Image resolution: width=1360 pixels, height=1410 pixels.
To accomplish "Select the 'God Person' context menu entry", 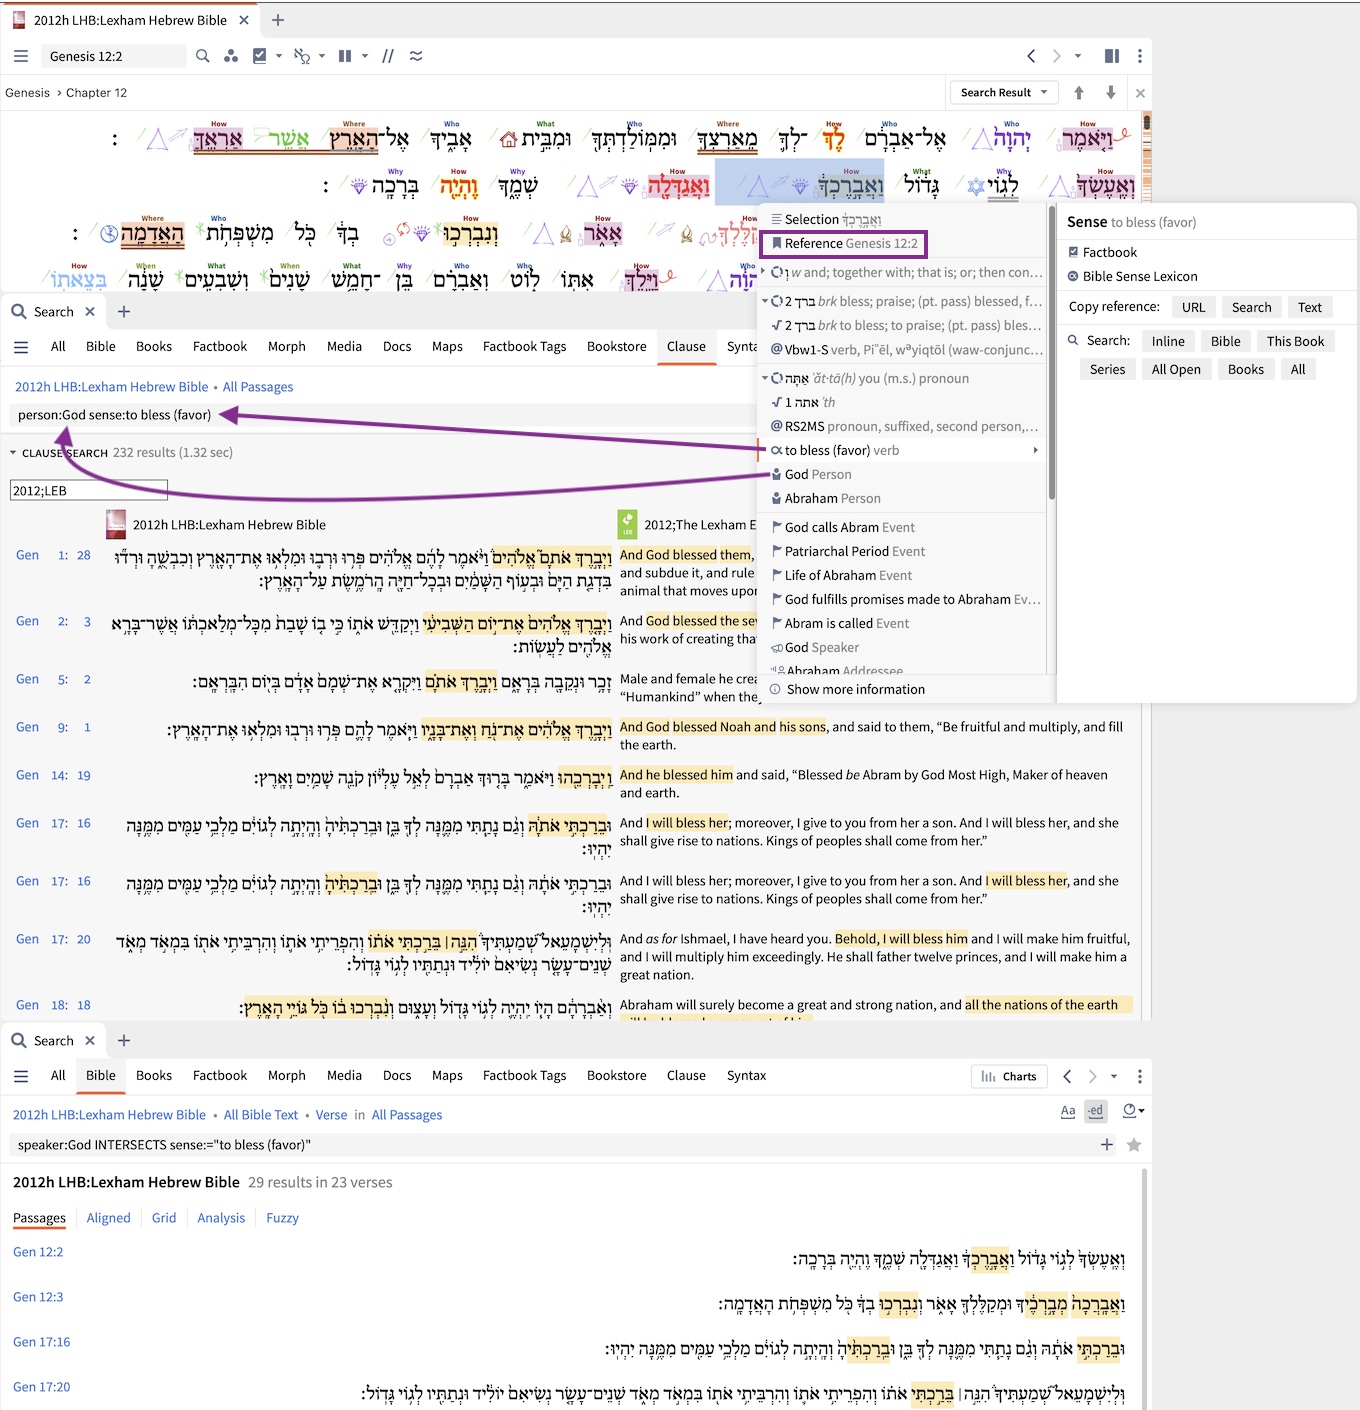I will [903, 474].
